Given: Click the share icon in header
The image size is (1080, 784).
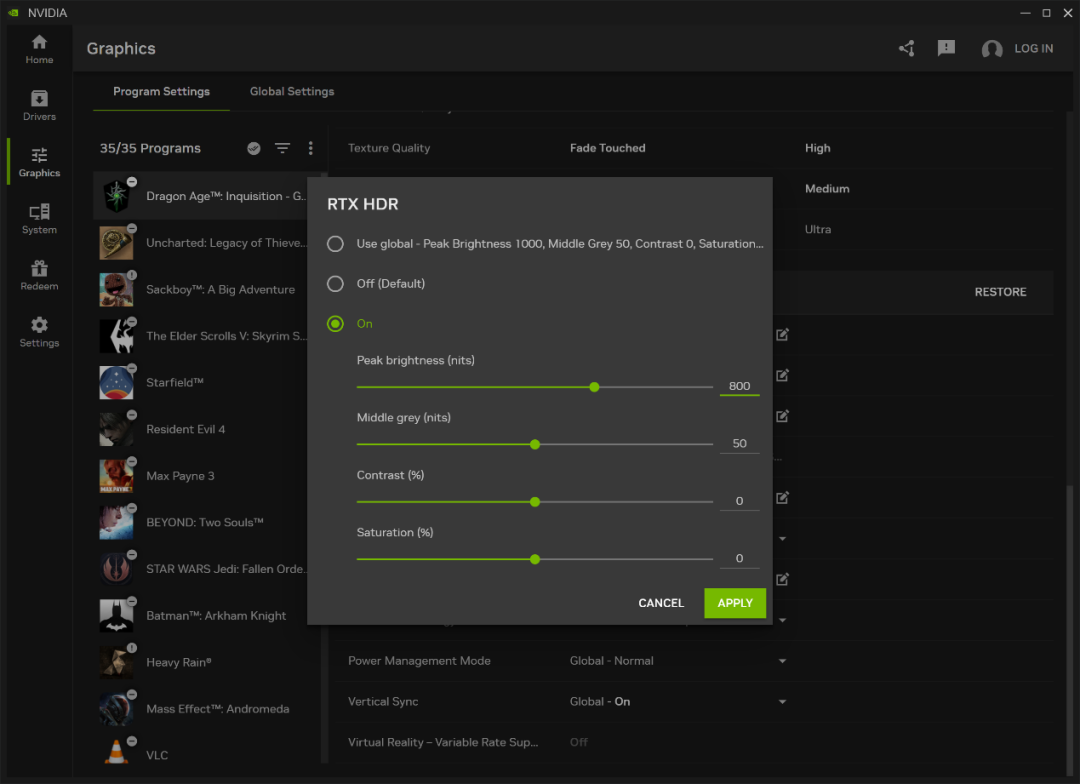Looking at the screenshot, I should [907, 48].
